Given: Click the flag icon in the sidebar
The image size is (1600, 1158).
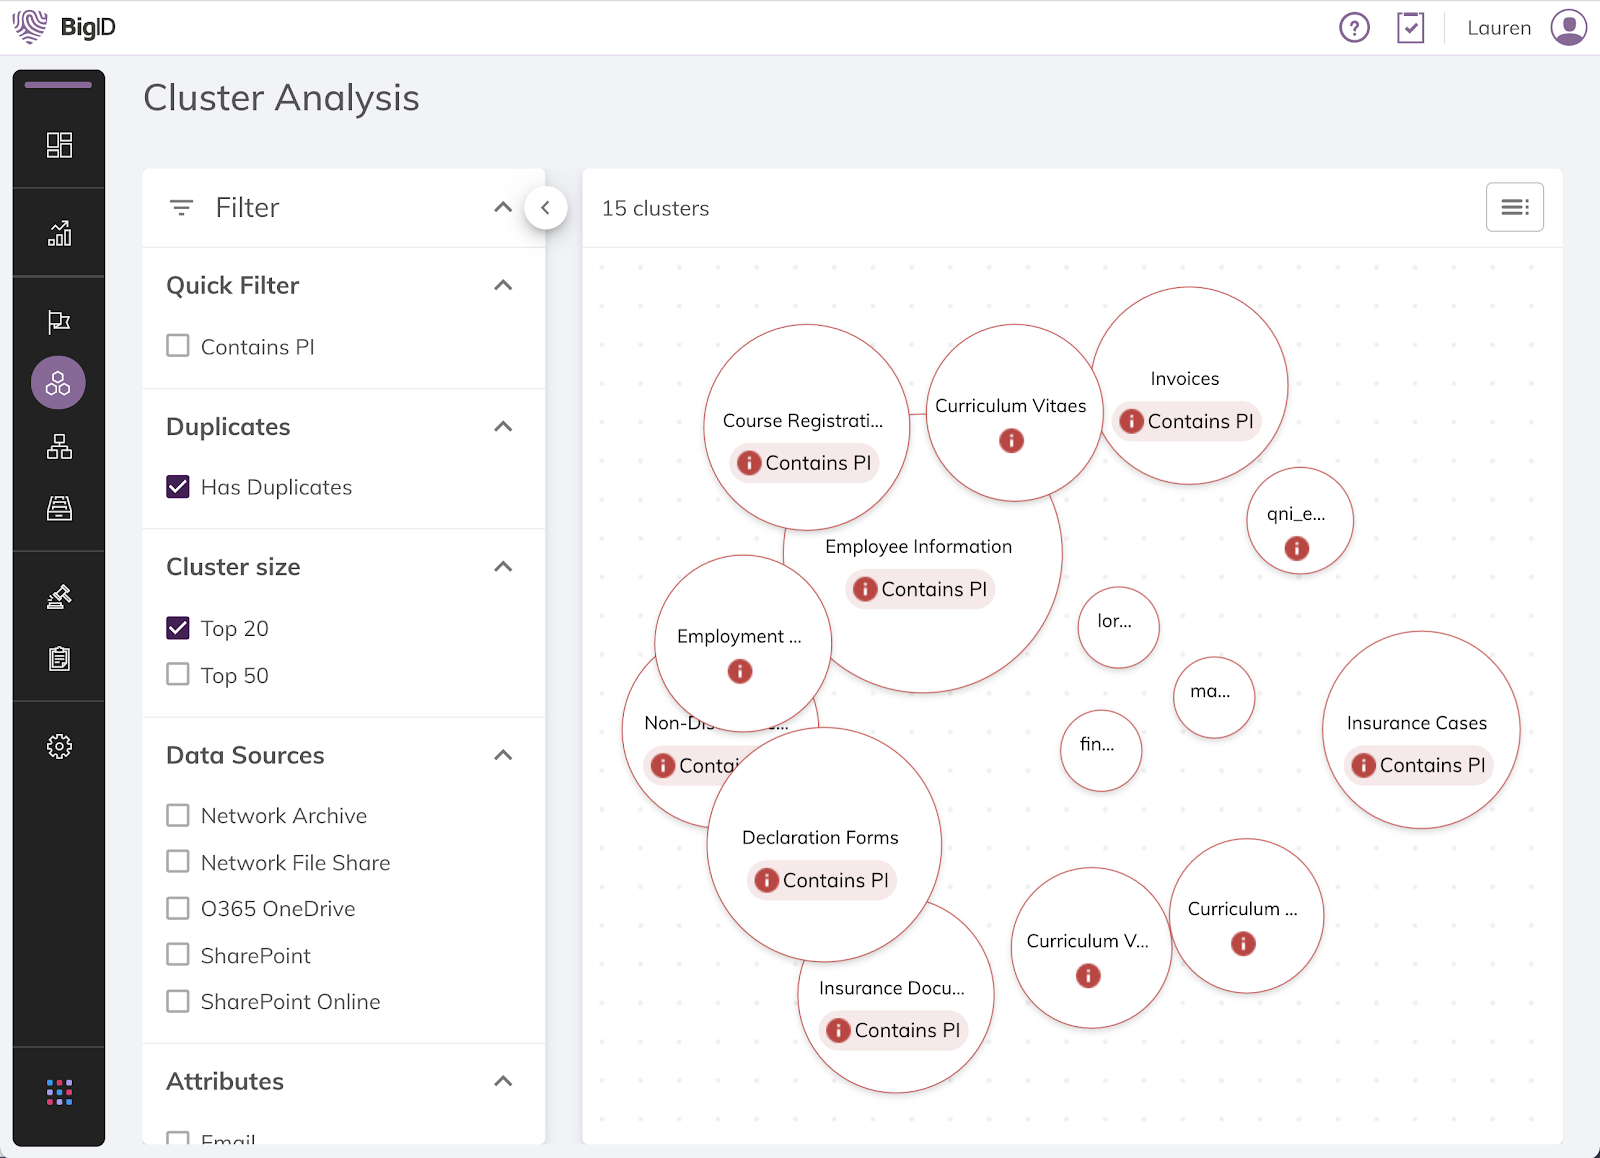Looking at the screenshot, I should click(x=59, y=321).
